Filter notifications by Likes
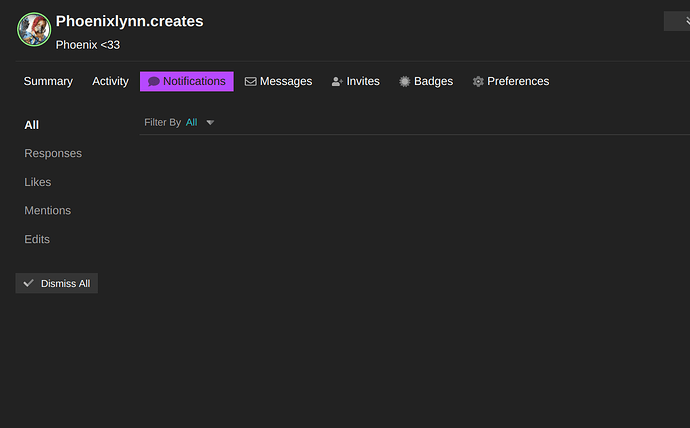Image resolution: width=690 pixels, height=428 pixels. click(38, 182)
